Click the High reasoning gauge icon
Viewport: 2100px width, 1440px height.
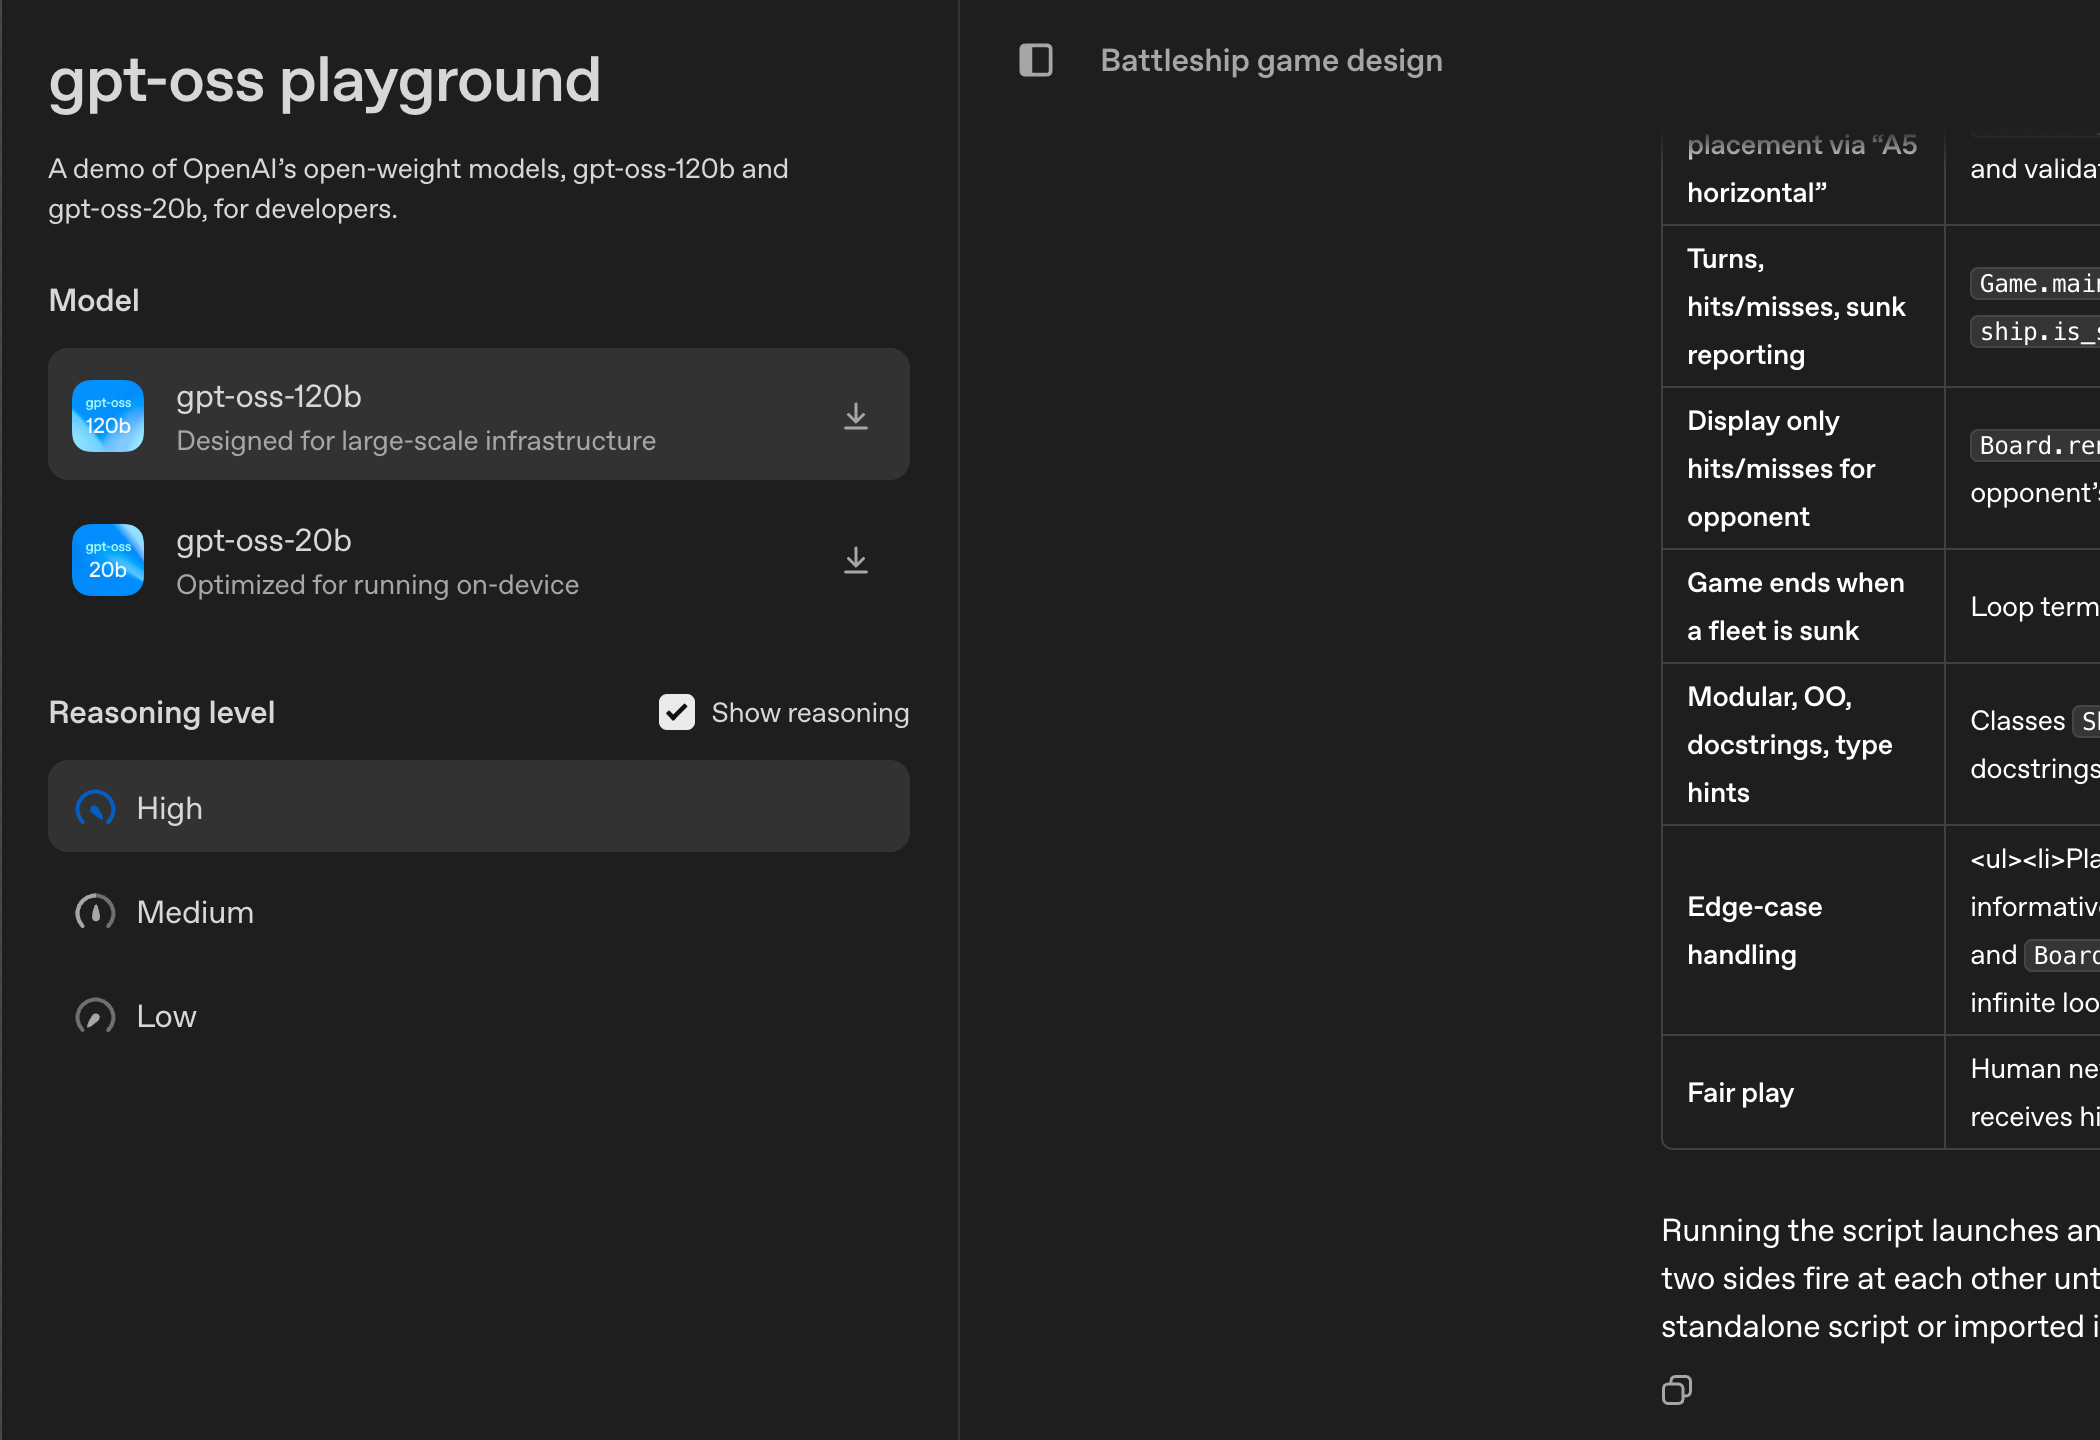click(x=96, y=808)
